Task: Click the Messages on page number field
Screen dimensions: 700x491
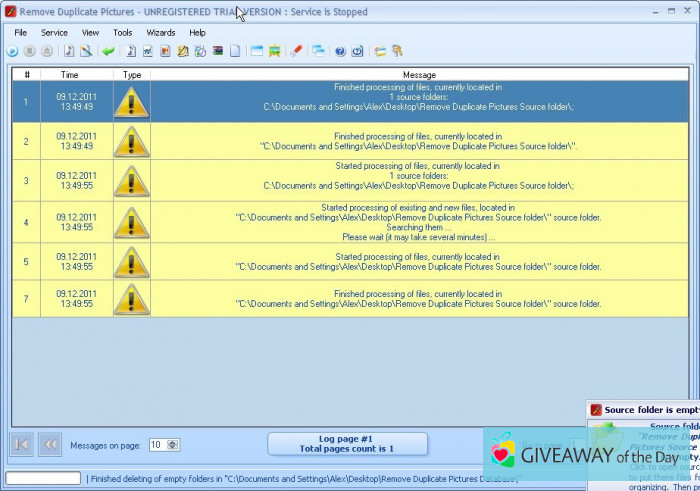Action: pyautogui.click(x=157, y=445)
